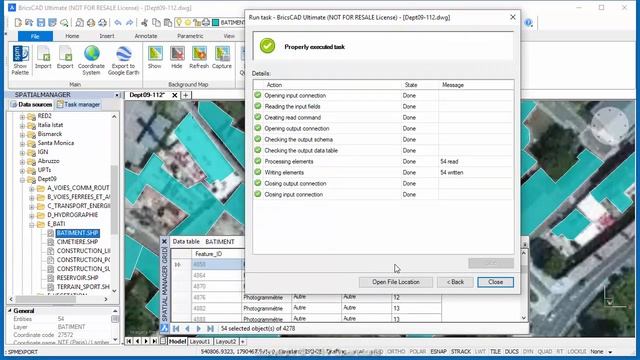
Task: Switch to the Task manager tab
Action: point(78,104)
